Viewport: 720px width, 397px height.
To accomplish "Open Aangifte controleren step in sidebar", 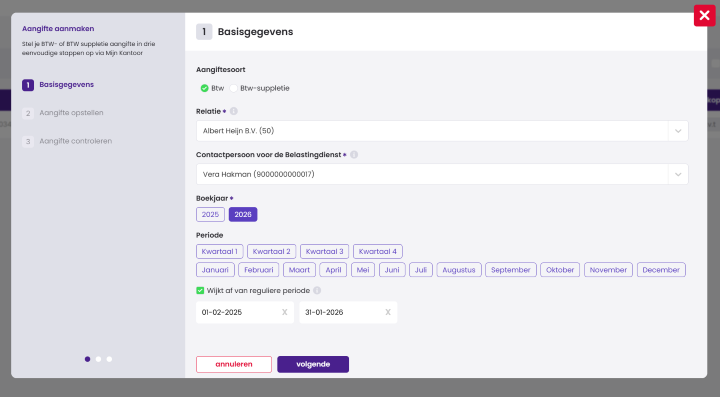I will (76, 141).
